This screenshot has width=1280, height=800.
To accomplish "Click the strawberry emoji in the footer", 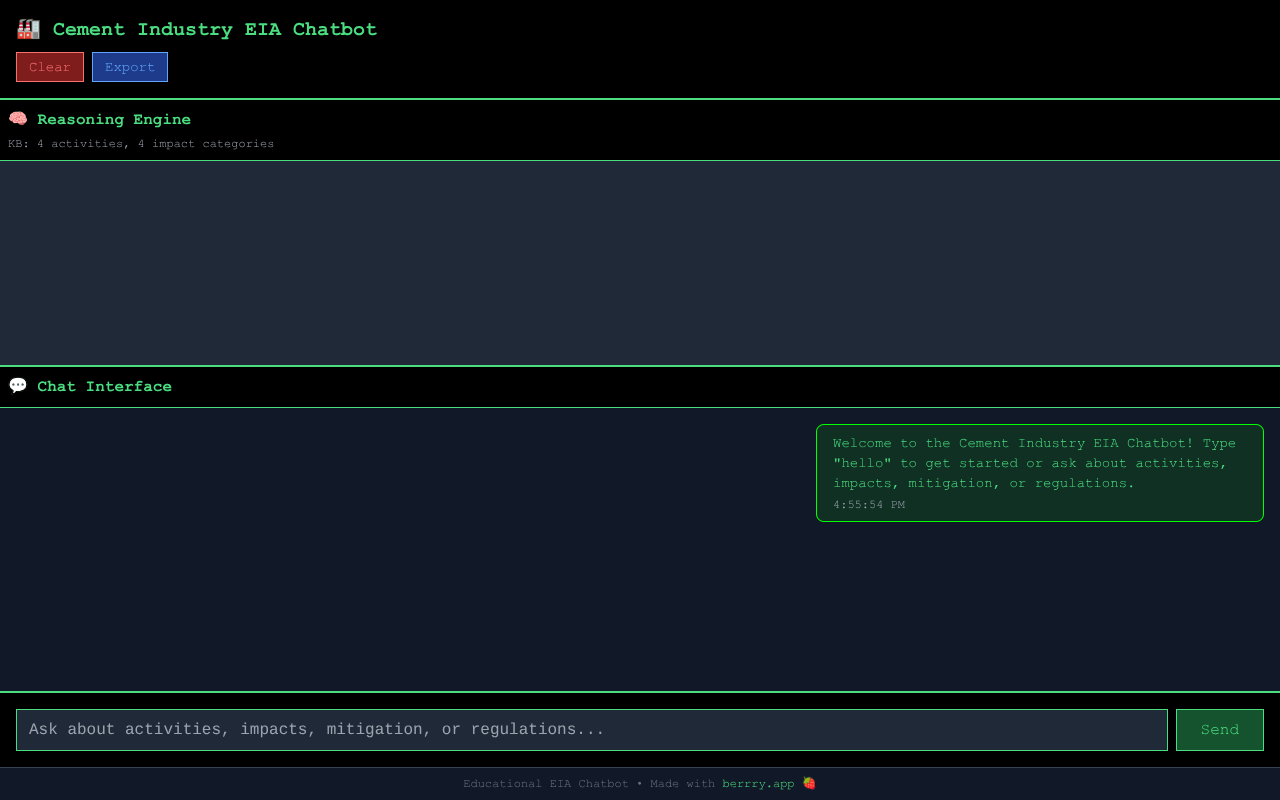I will [x=809, y=784].
